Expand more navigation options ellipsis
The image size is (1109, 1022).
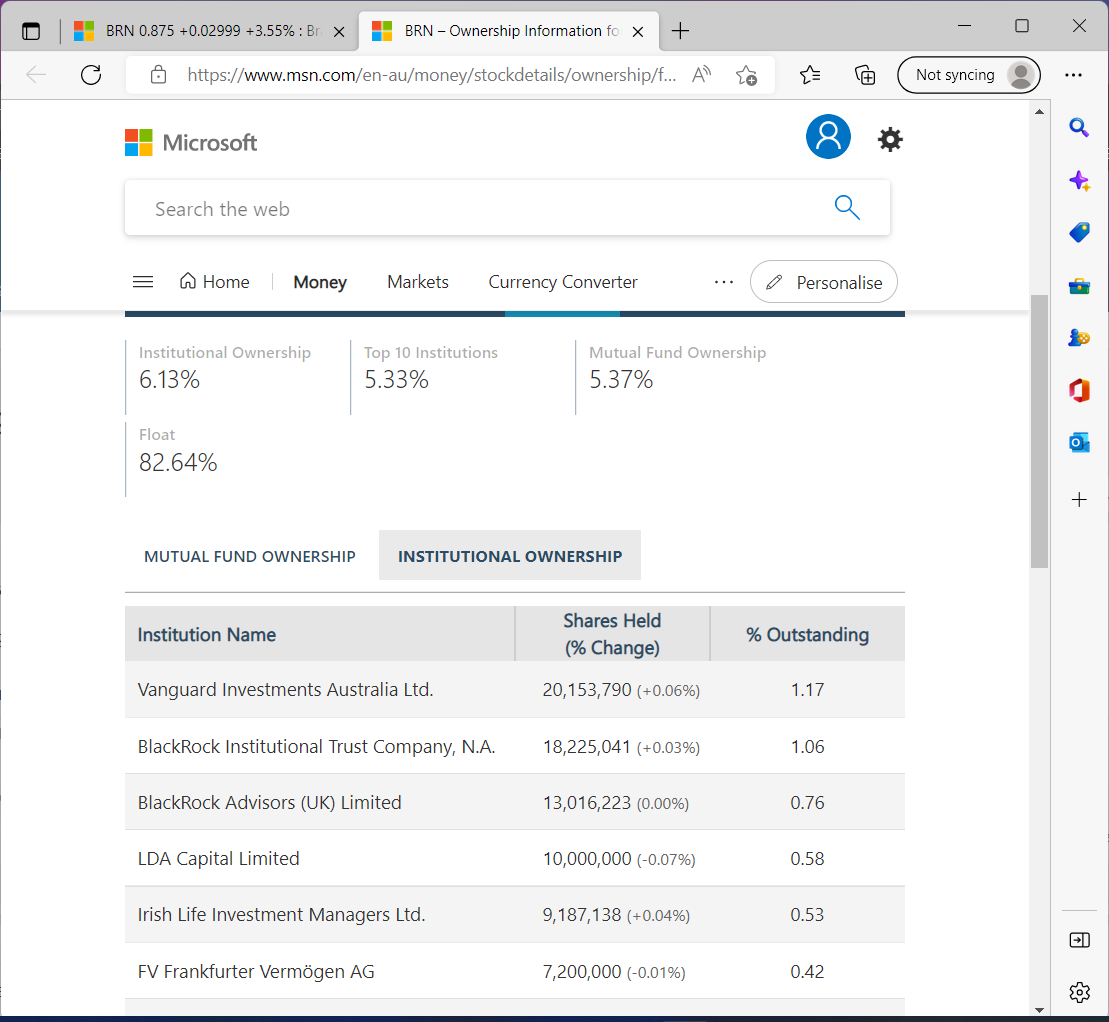(x=724, y=282)
